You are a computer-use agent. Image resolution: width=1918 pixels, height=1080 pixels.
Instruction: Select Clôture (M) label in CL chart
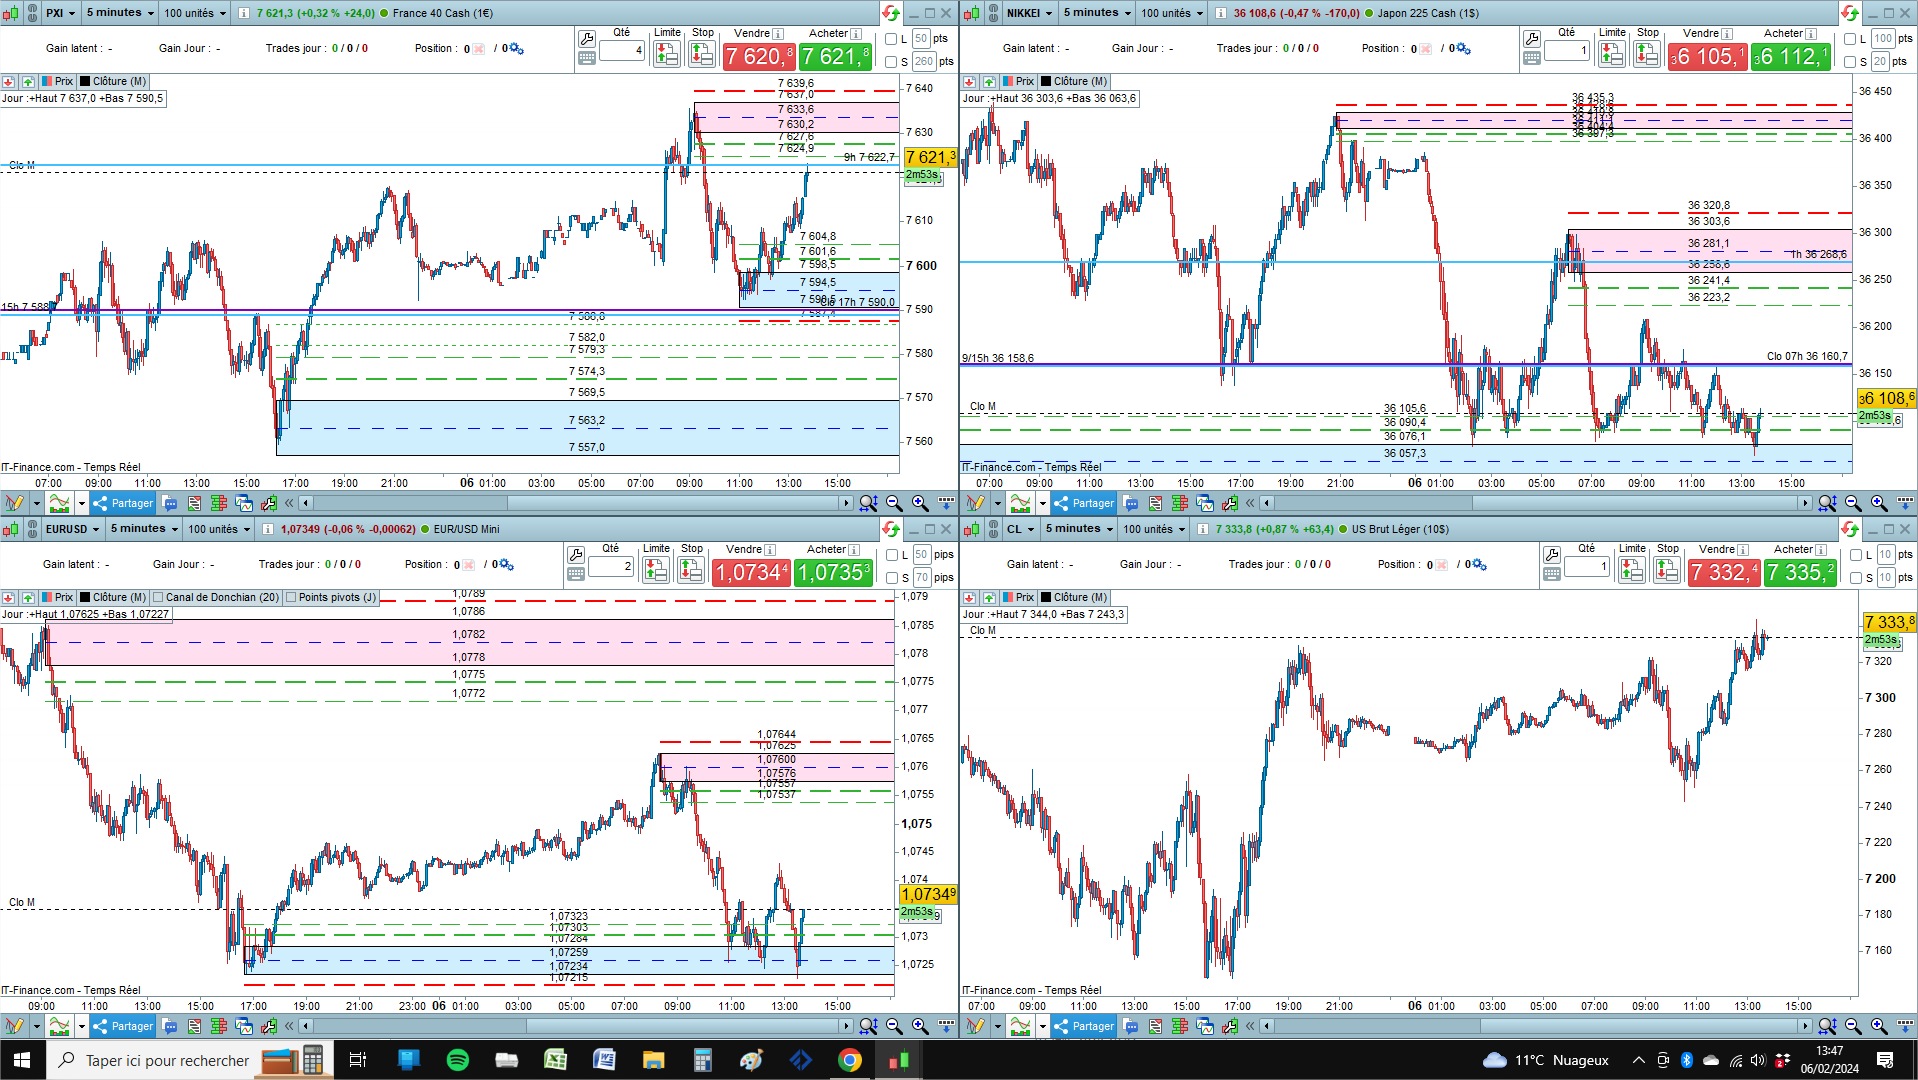(x=1073, y=597)
